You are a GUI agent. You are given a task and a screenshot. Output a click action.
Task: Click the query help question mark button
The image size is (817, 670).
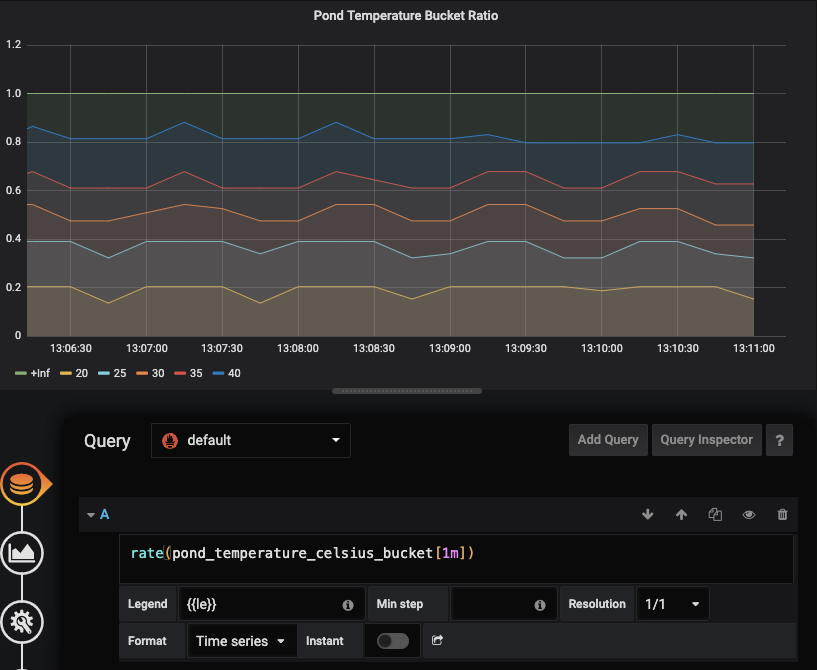[x=779, y=440]
